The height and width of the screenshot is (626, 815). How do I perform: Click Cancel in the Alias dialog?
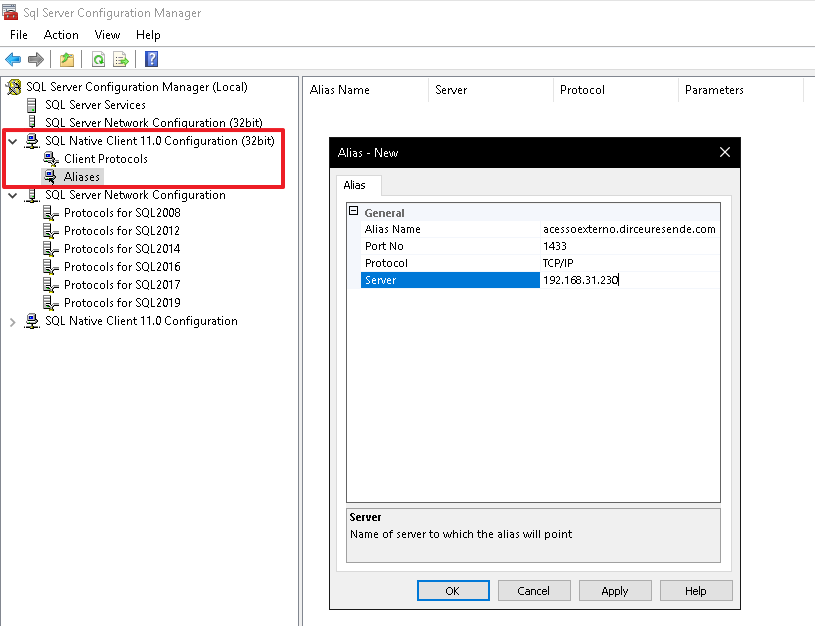tap(534, 591)
